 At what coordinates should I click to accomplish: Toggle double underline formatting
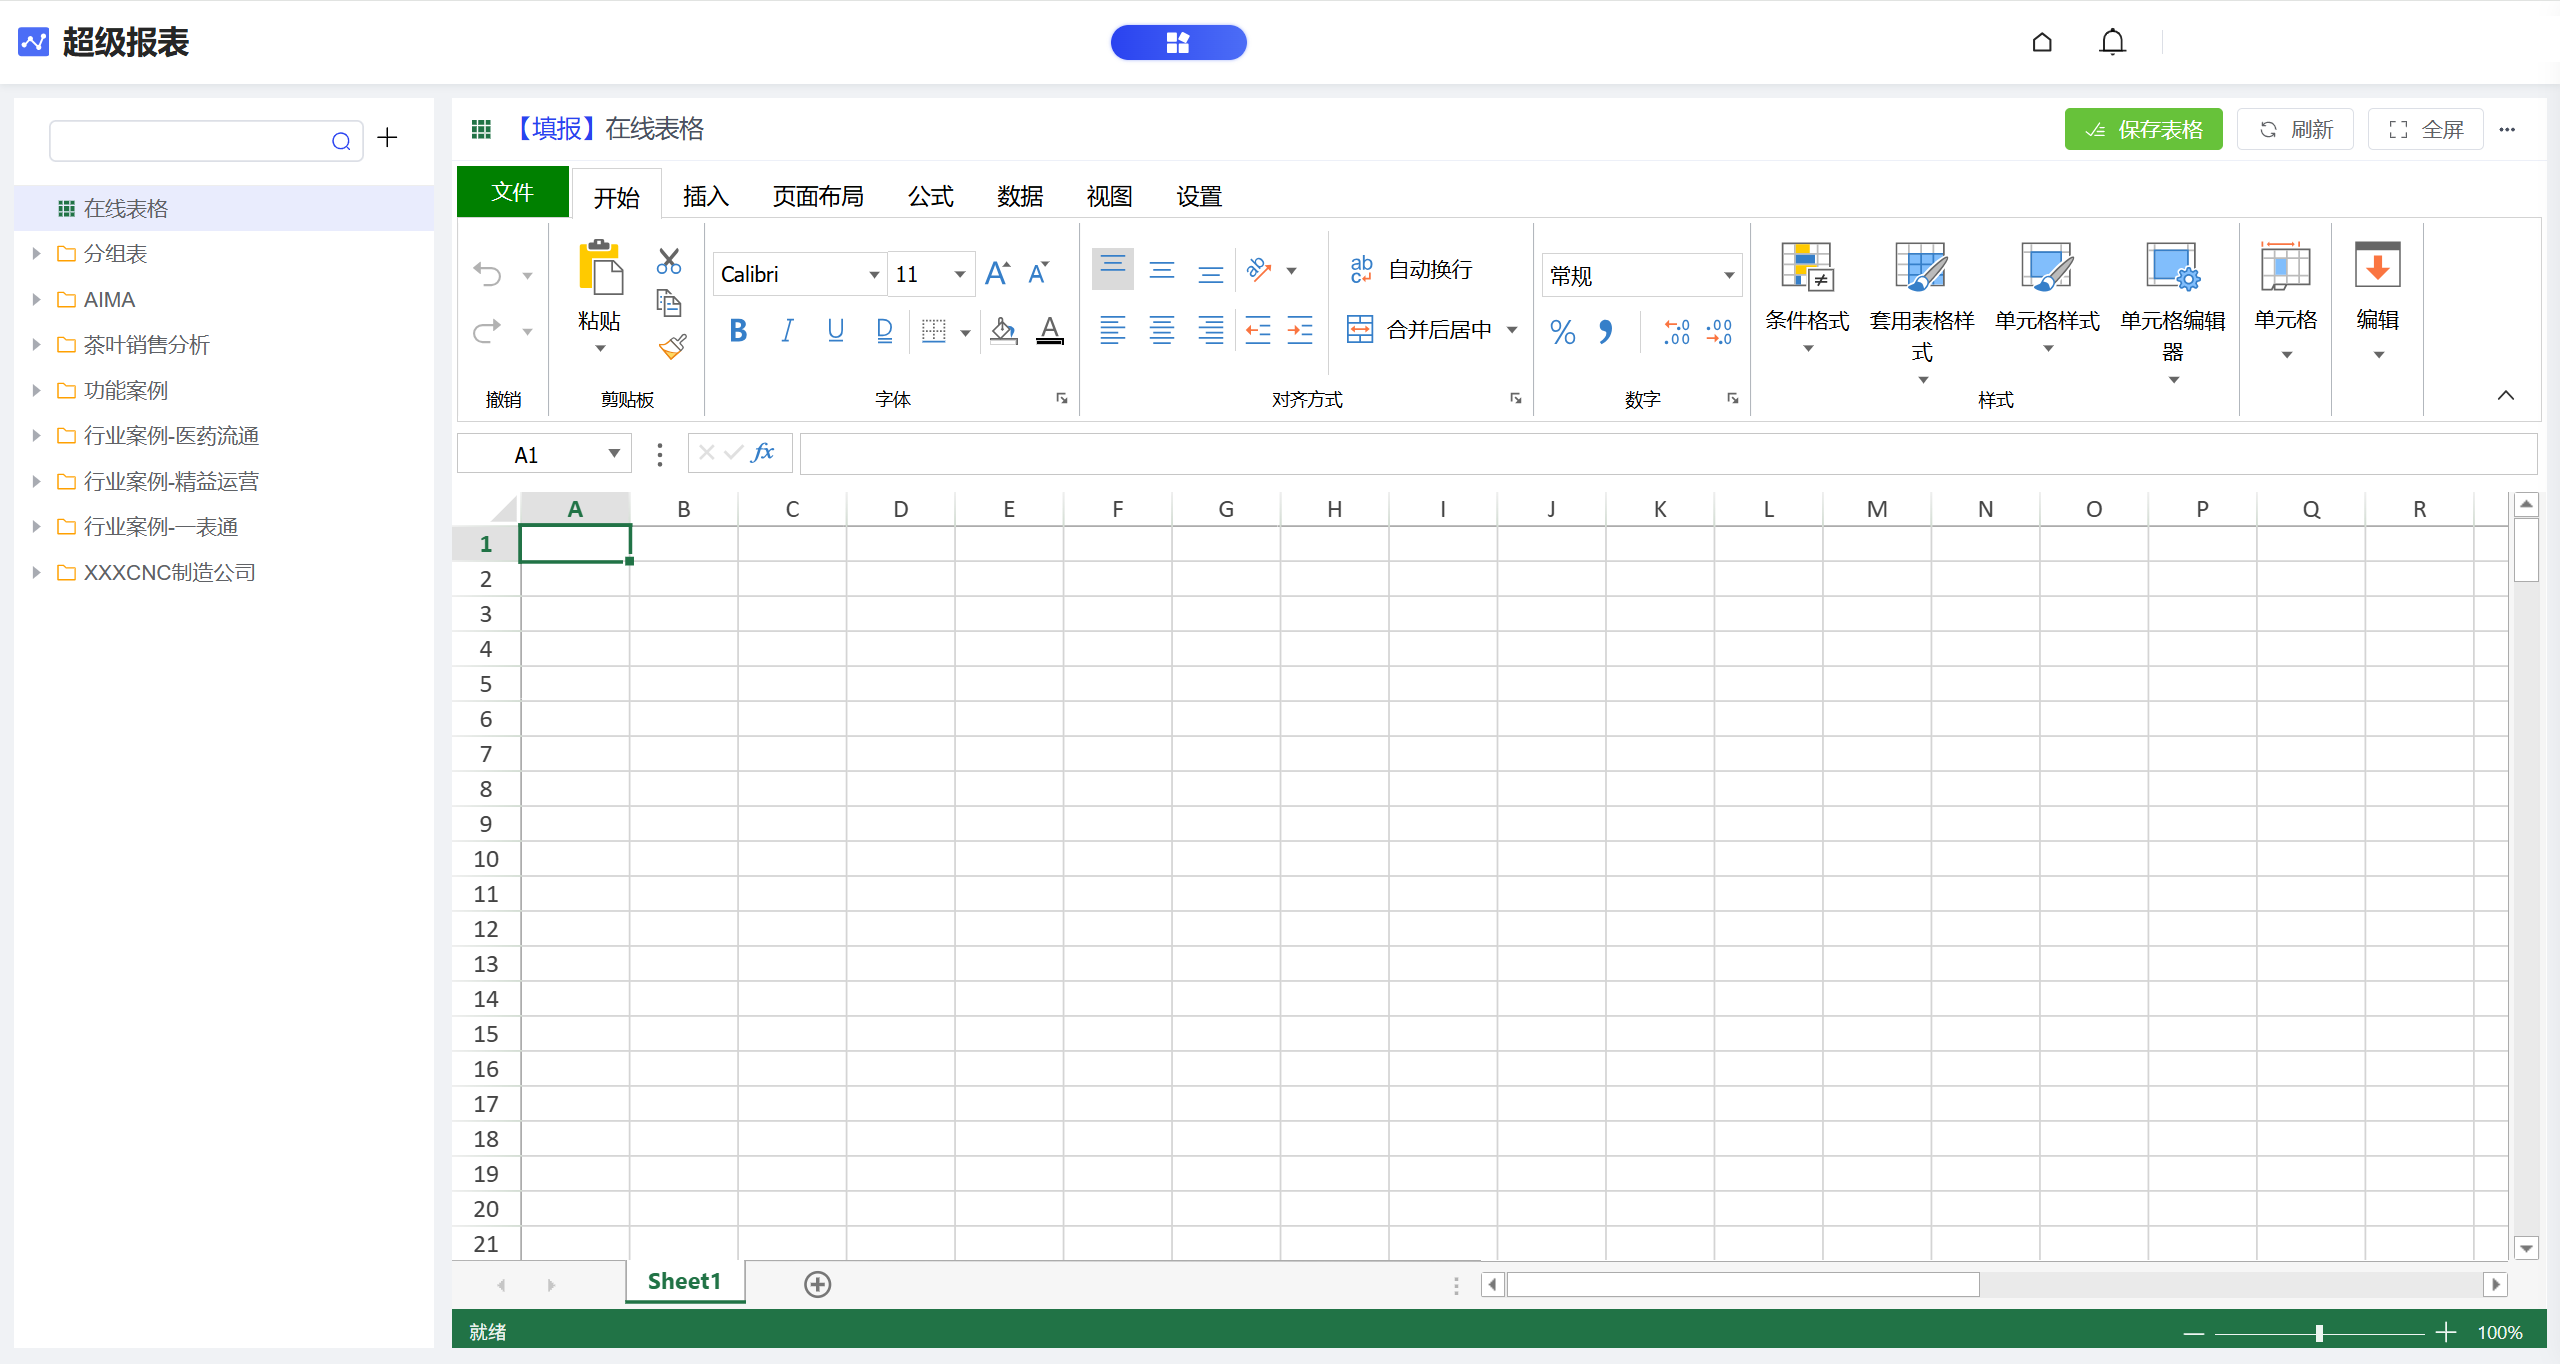[x=884, y=331]
